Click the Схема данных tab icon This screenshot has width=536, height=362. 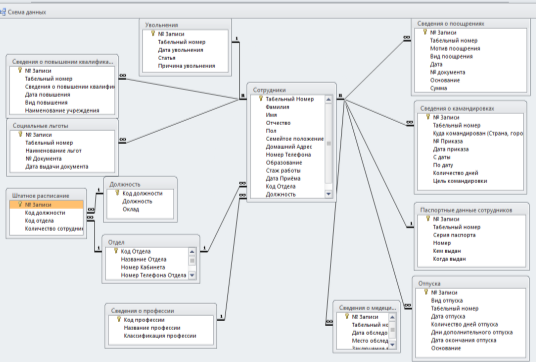3,12
